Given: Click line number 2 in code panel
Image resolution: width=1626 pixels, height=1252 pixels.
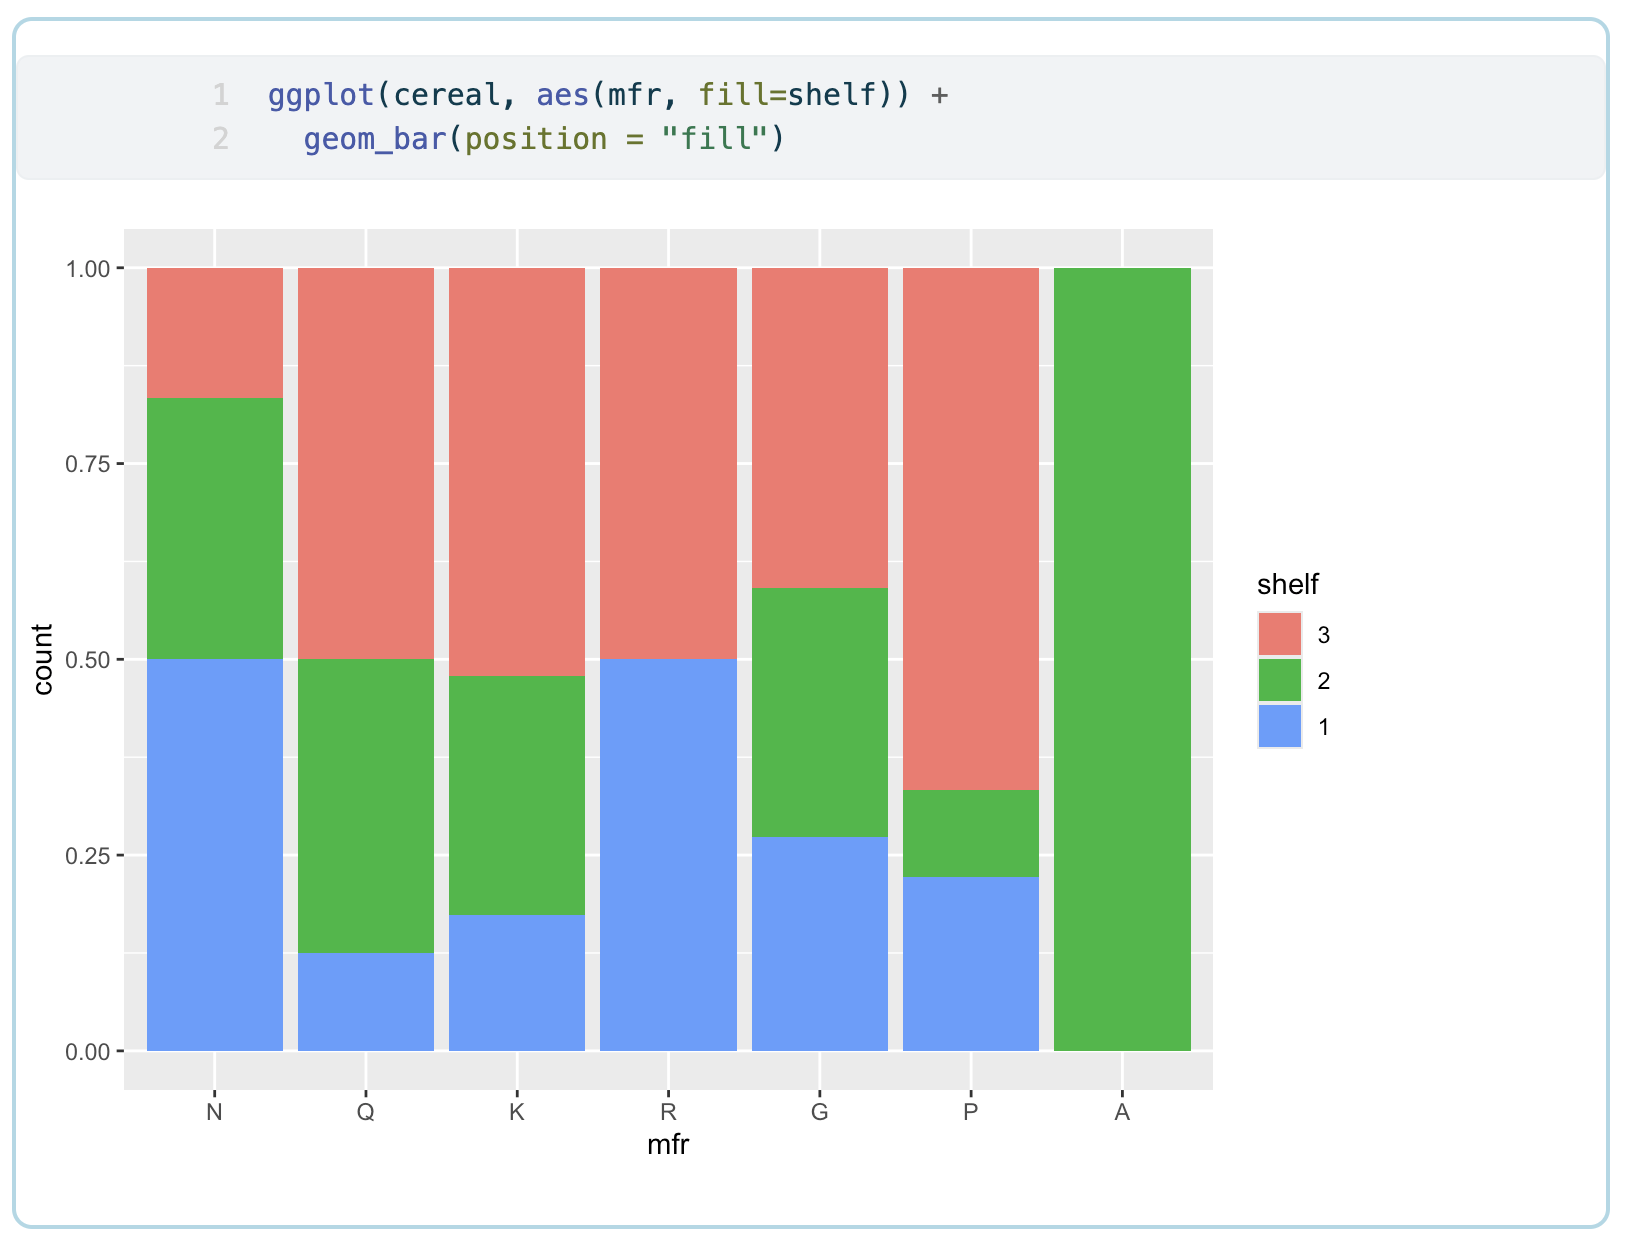Looking at the screenshot, I should coord(221,138).
